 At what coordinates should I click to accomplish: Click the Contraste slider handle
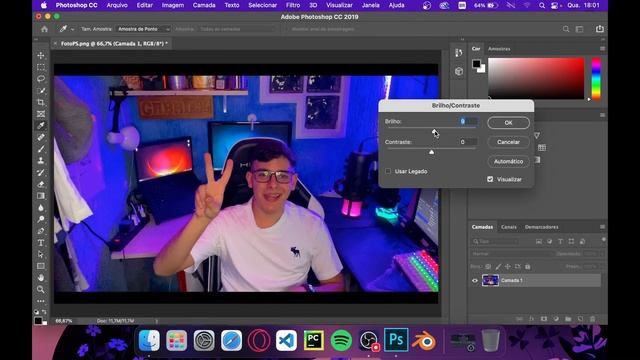click(431, 152)
